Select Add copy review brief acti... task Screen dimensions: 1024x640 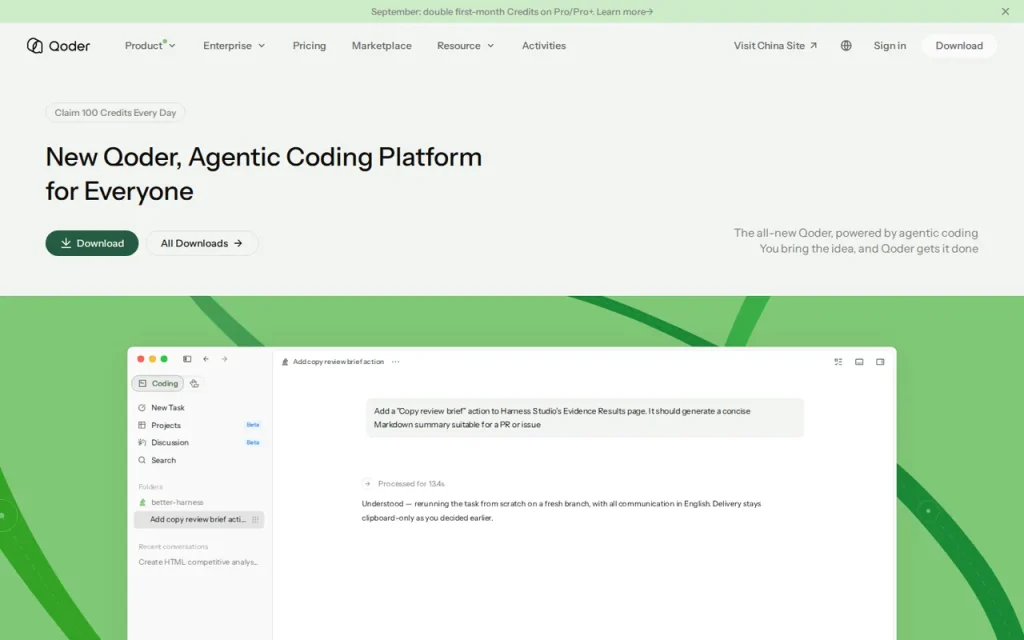pos(199,520)
